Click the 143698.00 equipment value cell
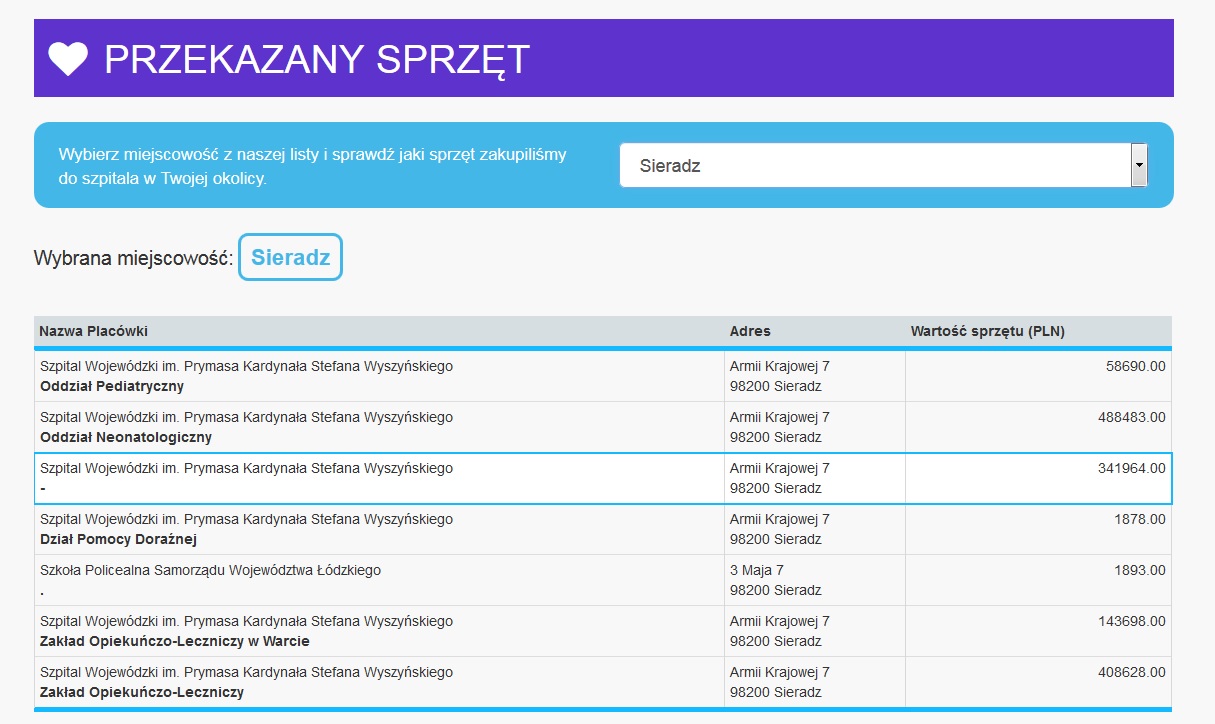This screenshot has width=1215, height=724. pos(1037,631)
